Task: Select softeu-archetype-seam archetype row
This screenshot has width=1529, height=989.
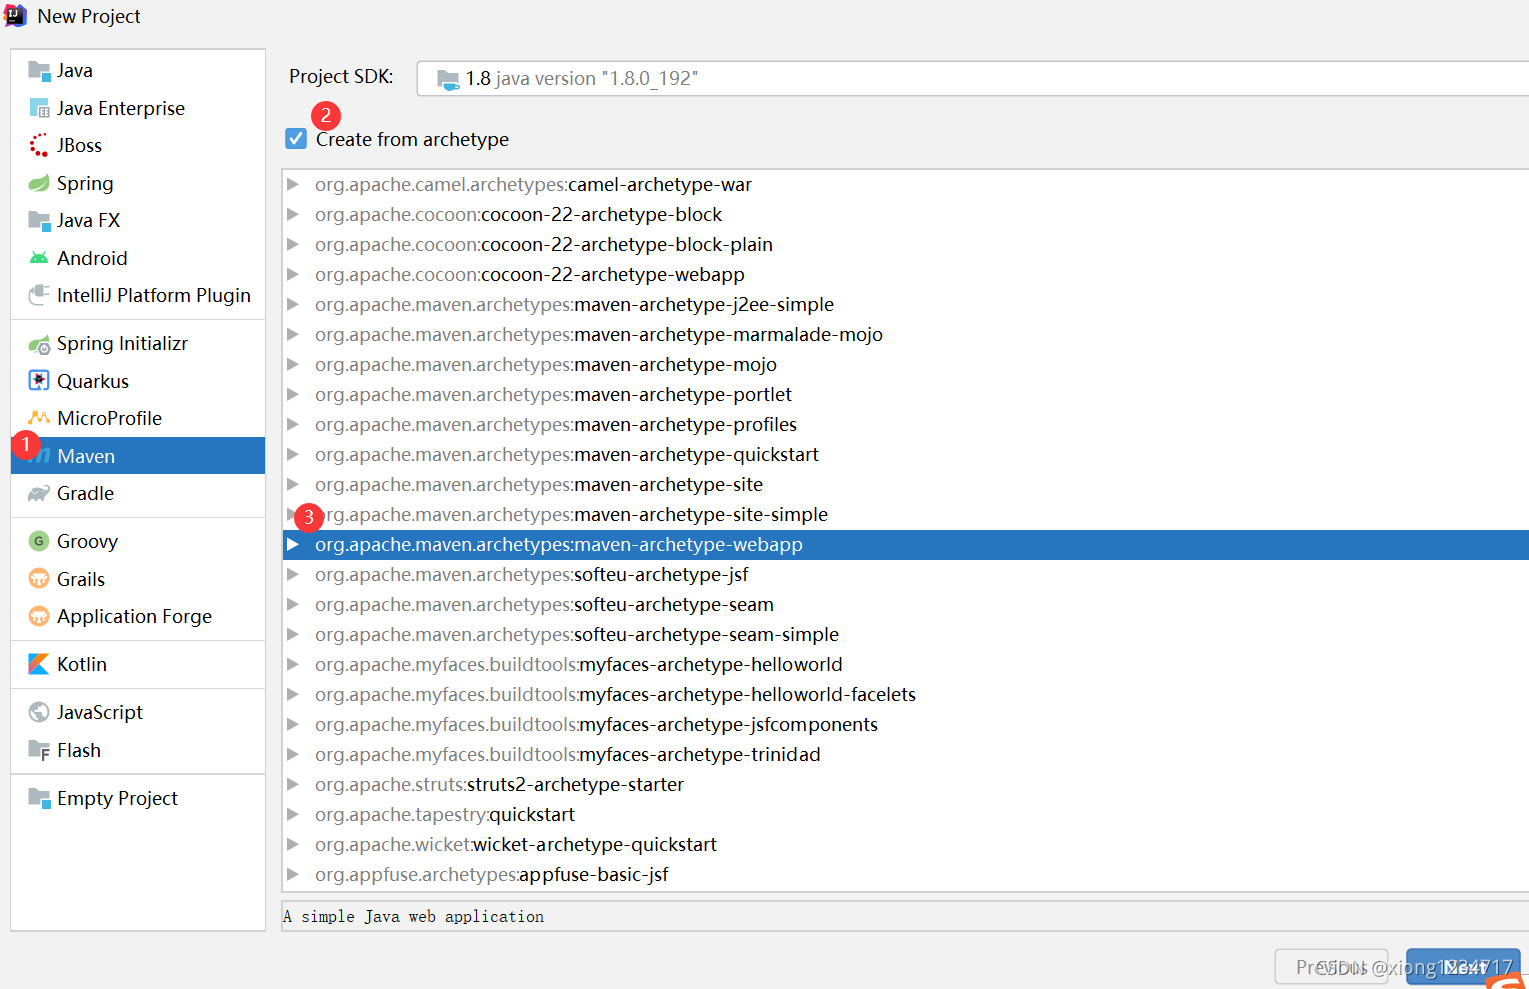Action: coord(905,604)
